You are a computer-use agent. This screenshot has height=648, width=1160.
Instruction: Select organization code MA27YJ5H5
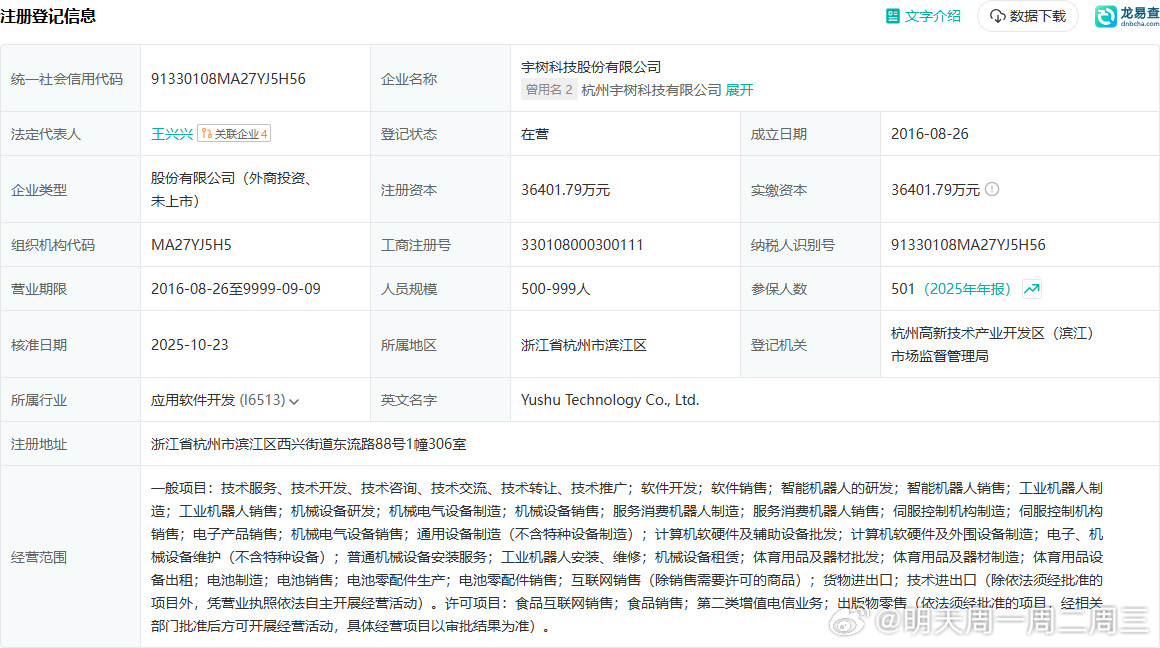coord(191,245)
